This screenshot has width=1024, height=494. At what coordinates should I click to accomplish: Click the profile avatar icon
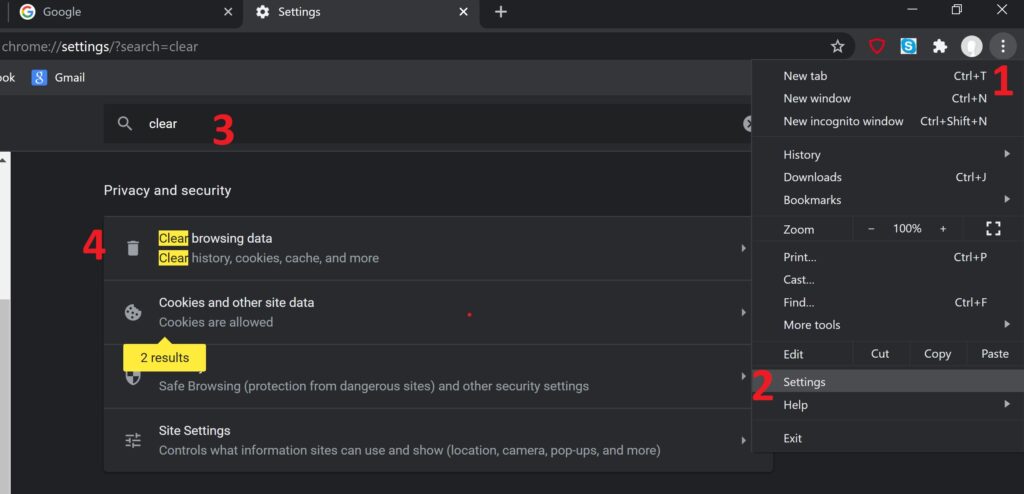point(971,46)
